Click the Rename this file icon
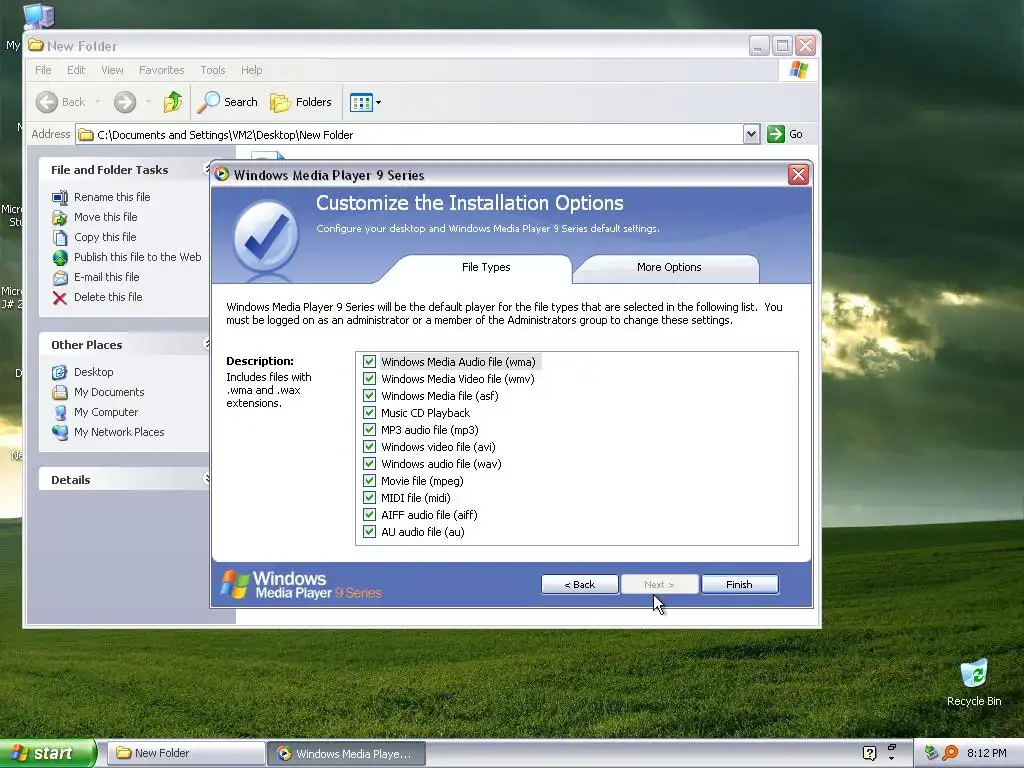This screenshot has height=768, width=1024. (x=59, y=197)
